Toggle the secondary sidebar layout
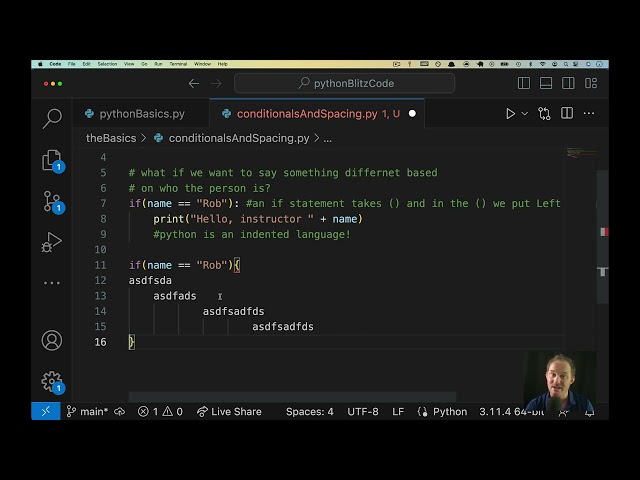This screenshot has width=640, height=480. 568,83
